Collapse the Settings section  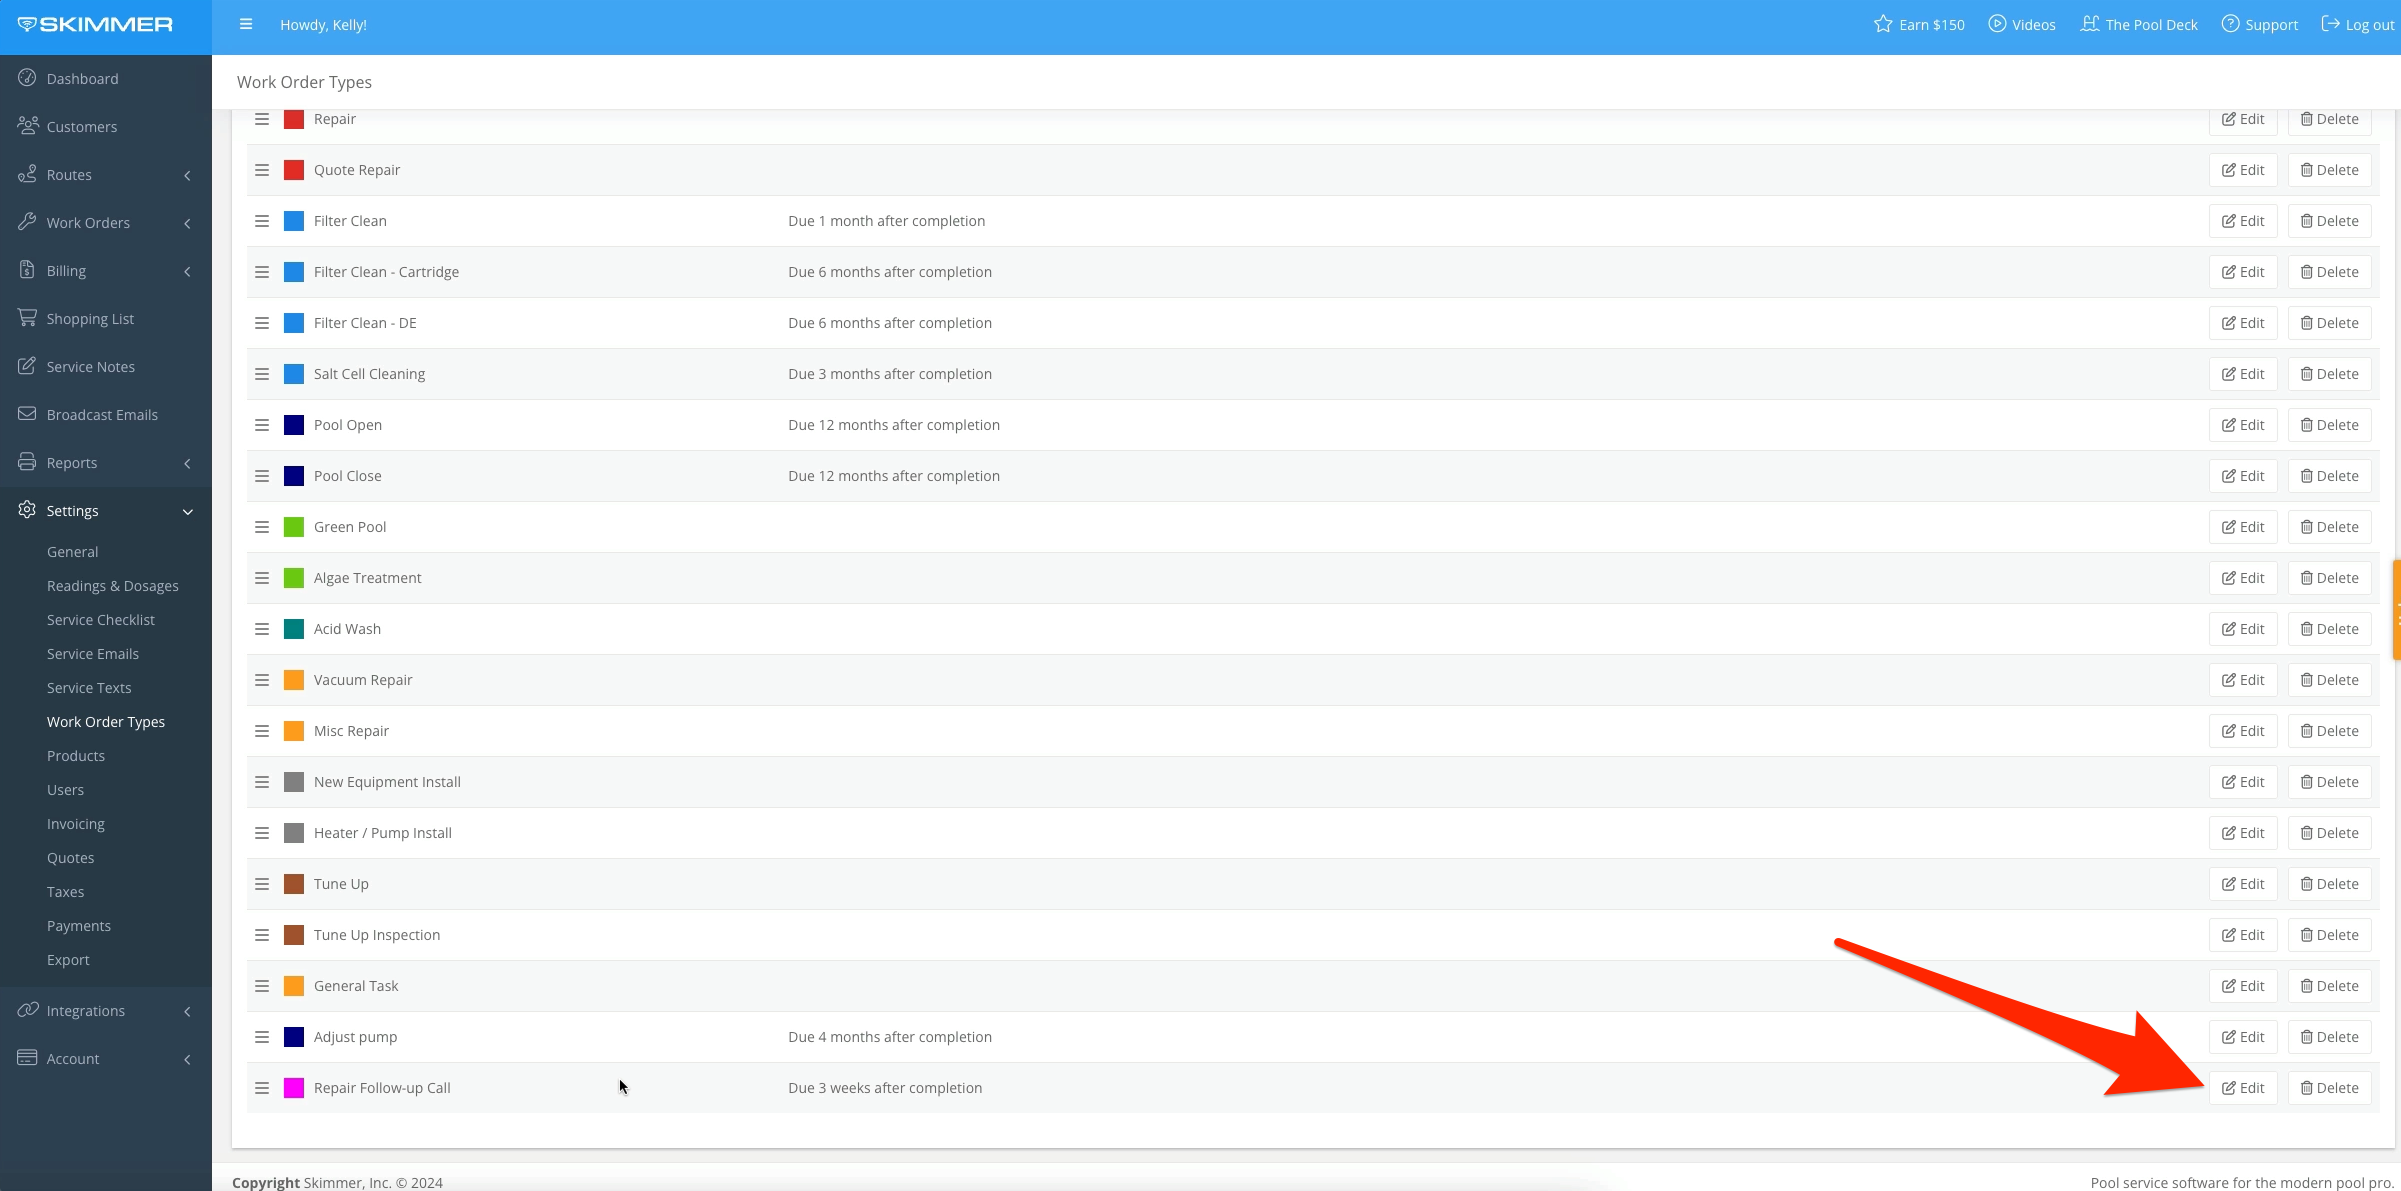point(187,511)
